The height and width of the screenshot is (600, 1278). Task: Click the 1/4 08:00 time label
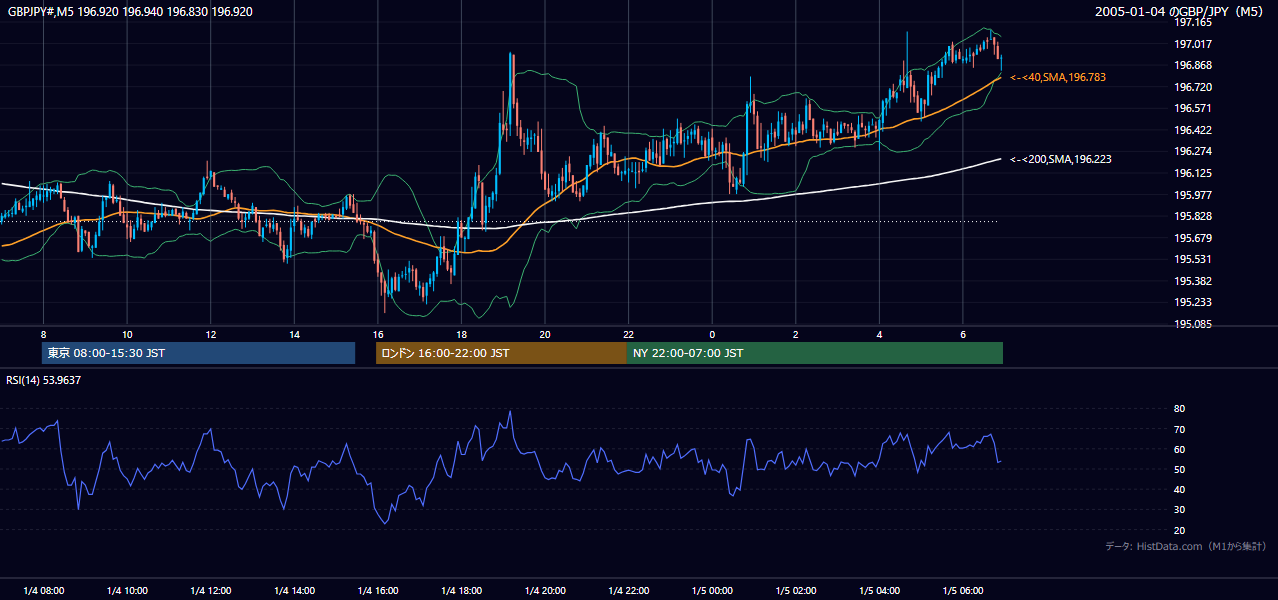(x=43, y=590)
